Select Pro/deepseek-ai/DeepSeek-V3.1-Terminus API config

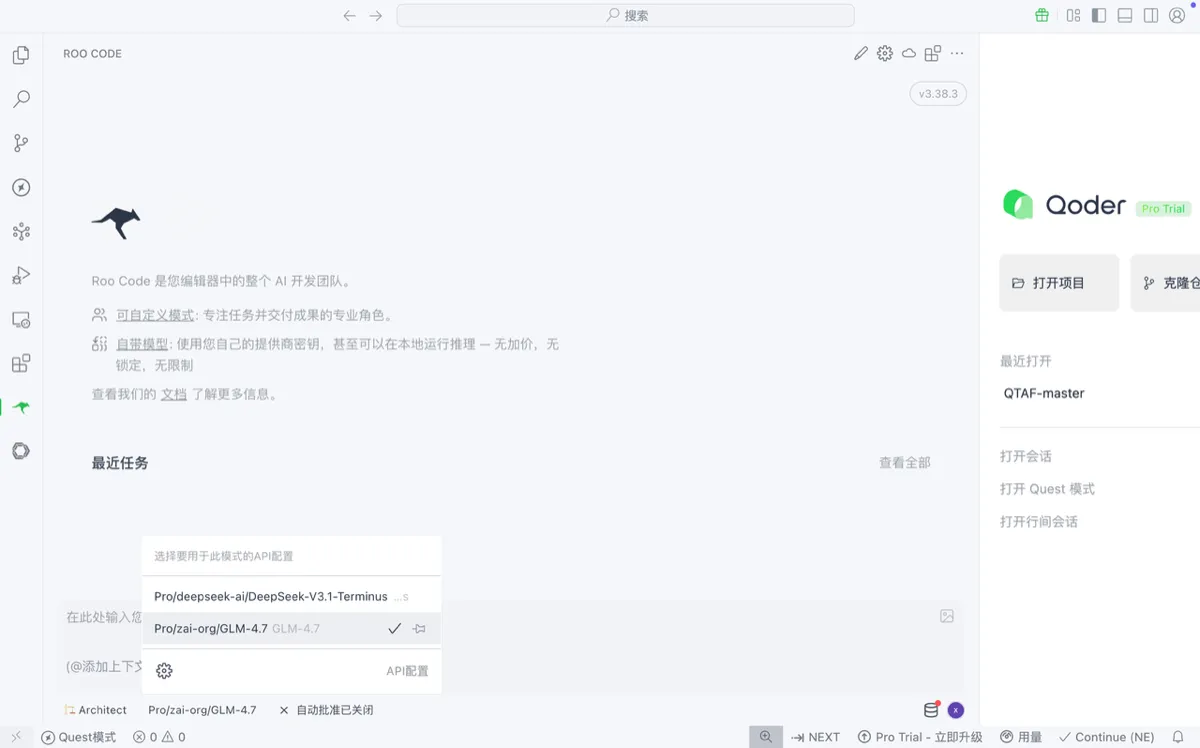[291, 596]
